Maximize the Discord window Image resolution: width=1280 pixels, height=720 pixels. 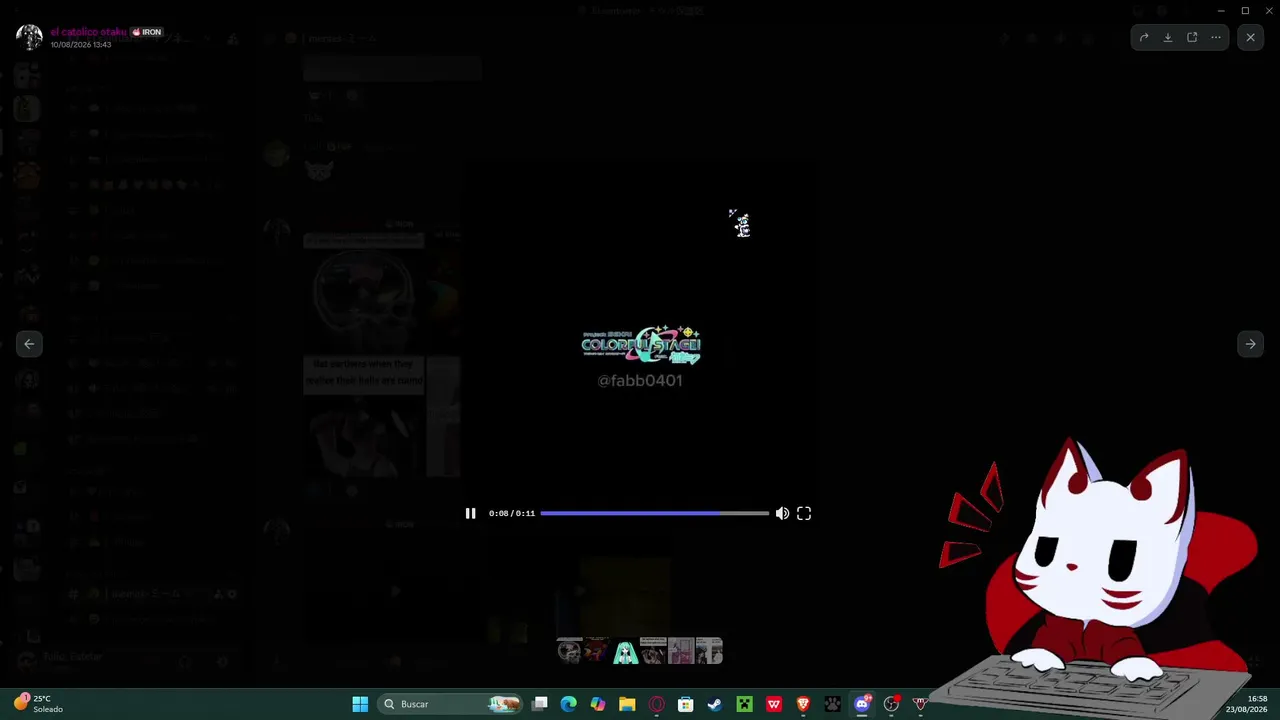(x=1245, y=11)
